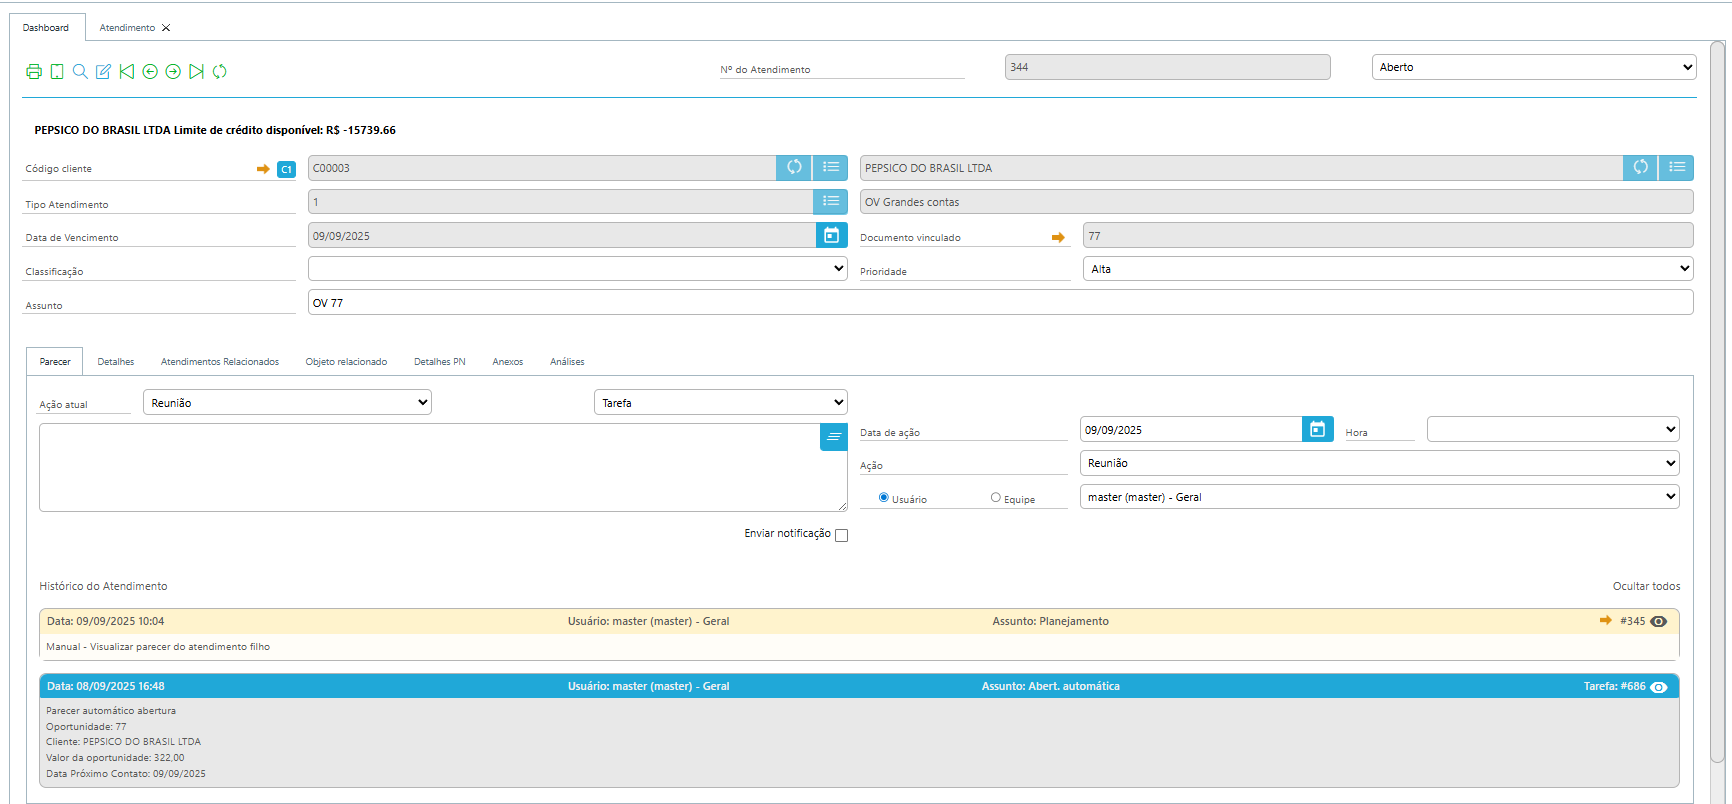Screen dimensions: 1732x804
Task: Click the Manual - Visualizar parecer text
Action: [158, 647]
